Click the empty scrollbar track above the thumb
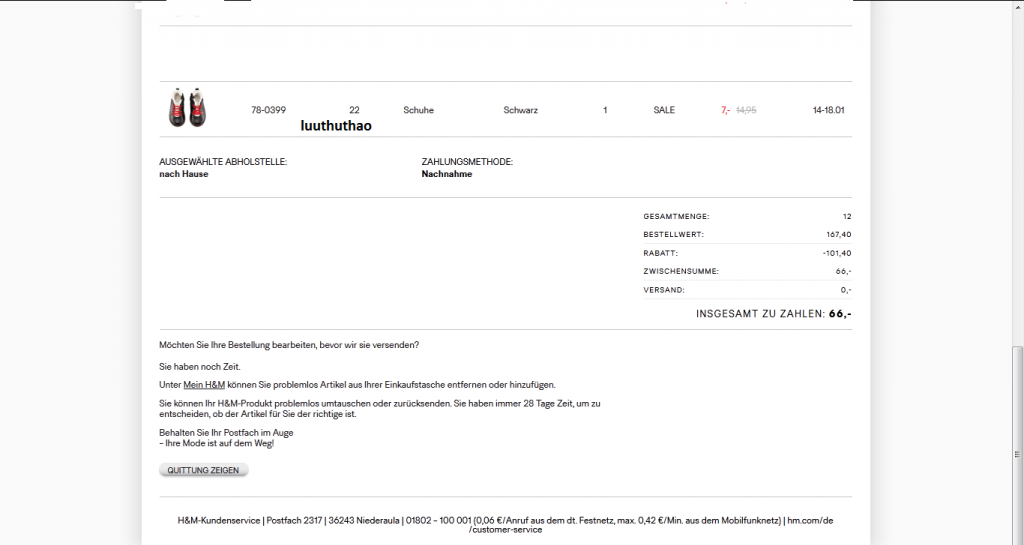1024x545 pixels. [1017, 180]
